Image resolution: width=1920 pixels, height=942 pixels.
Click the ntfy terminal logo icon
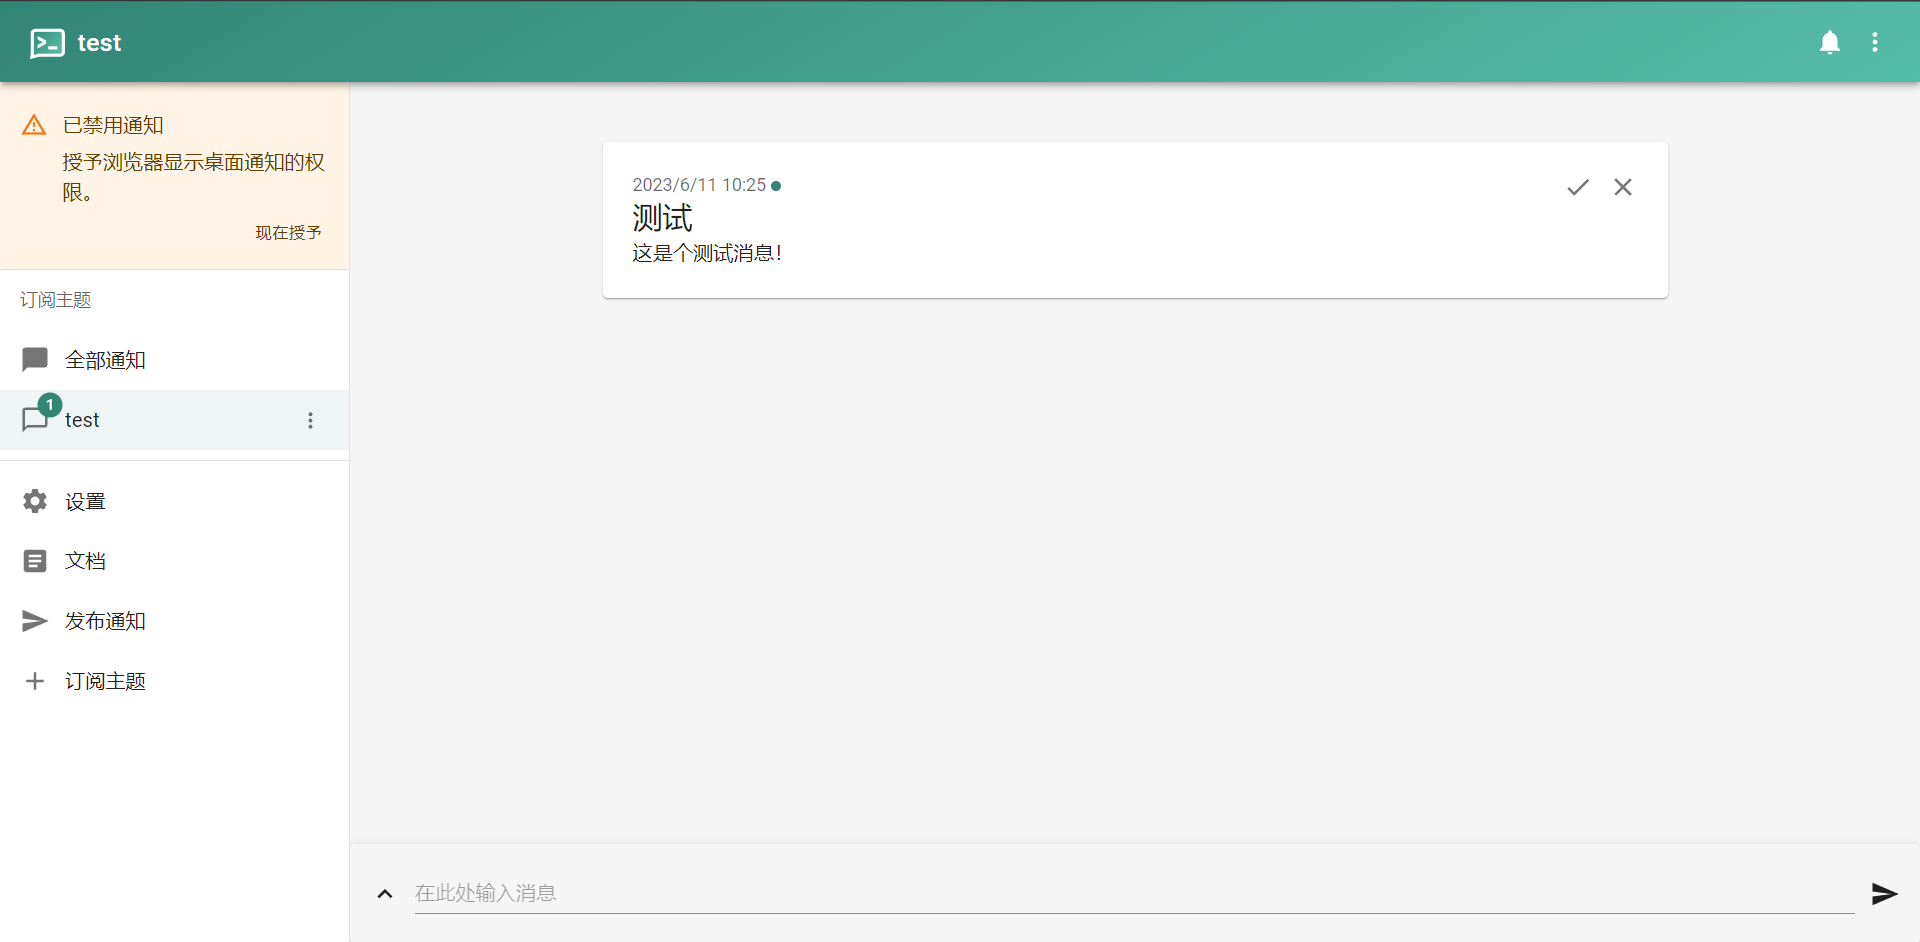point(47,43)
